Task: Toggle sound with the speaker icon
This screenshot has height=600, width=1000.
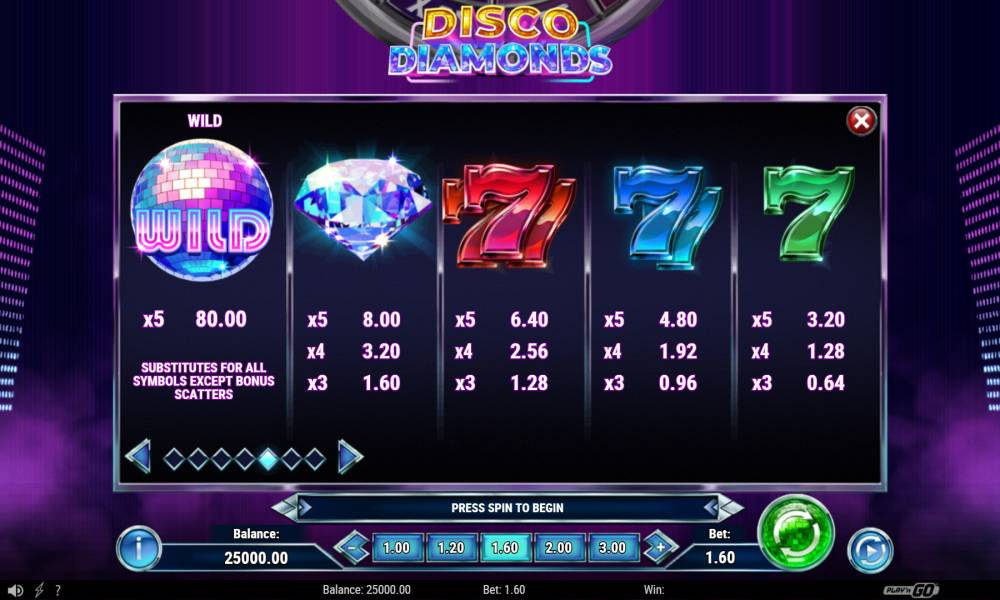Action: (x=15, y=590)
